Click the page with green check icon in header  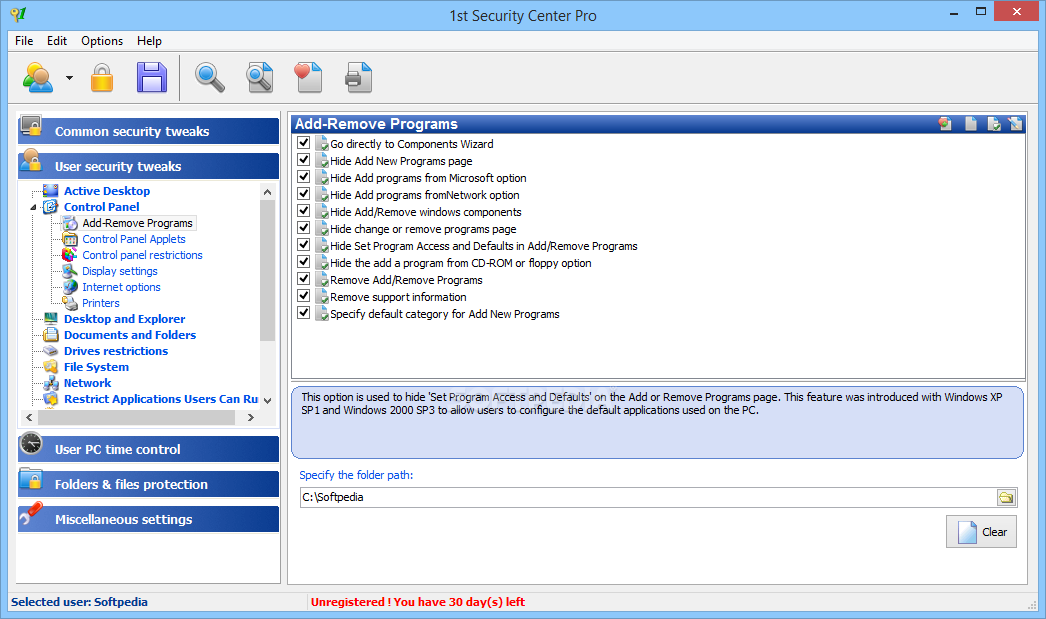coord(994,124)
